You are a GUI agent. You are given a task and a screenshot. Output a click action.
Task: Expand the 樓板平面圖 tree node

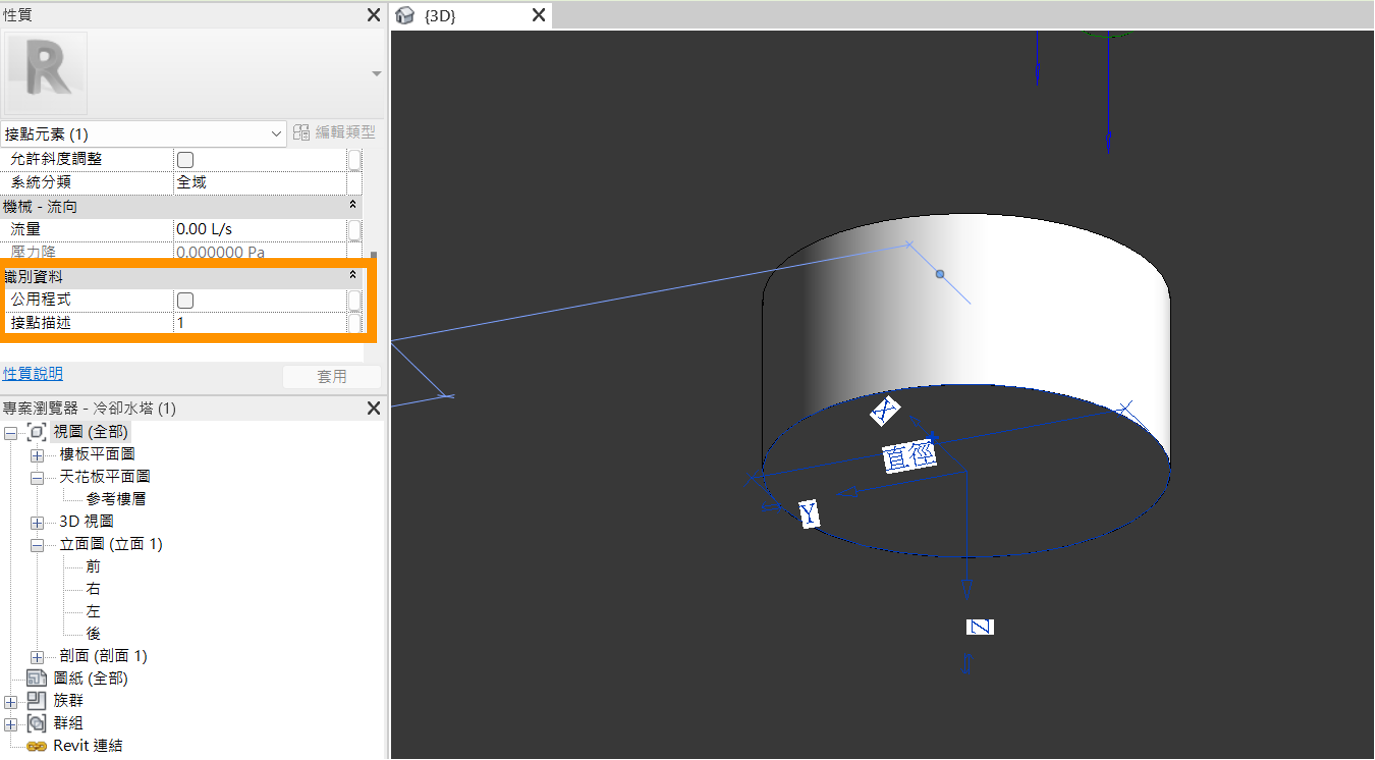[x=37, y=455]
